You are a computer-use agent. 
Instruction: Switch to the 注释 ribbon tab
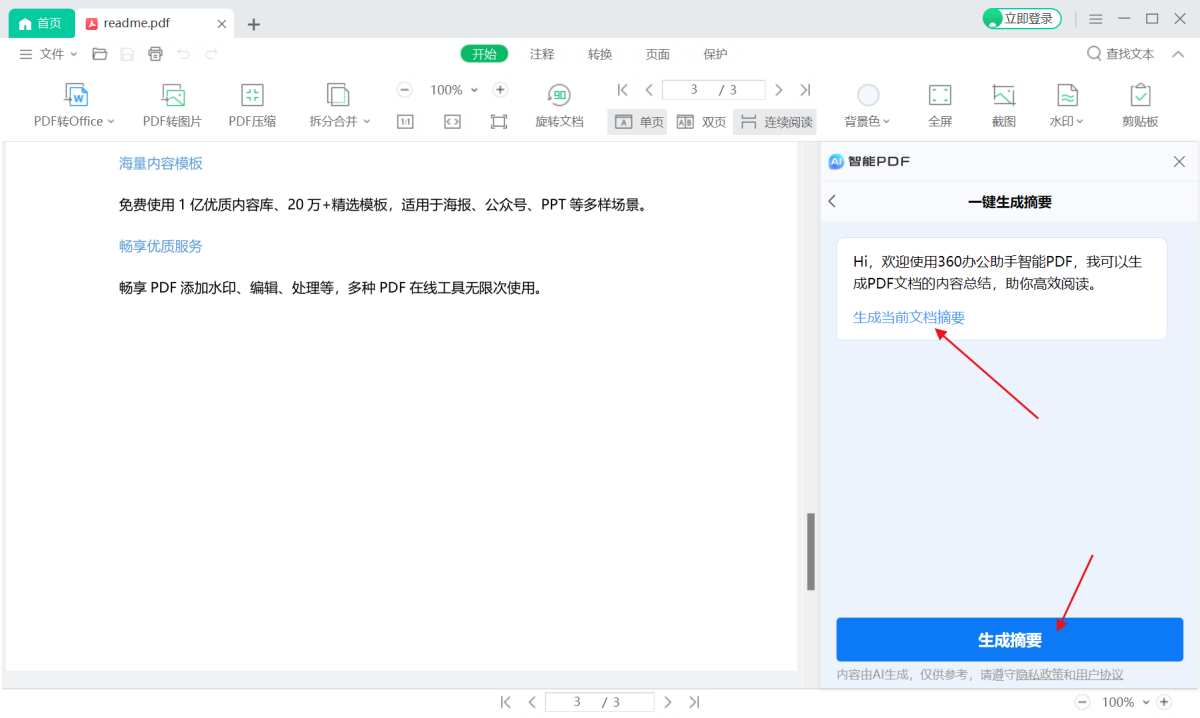[x=541, y=54]
